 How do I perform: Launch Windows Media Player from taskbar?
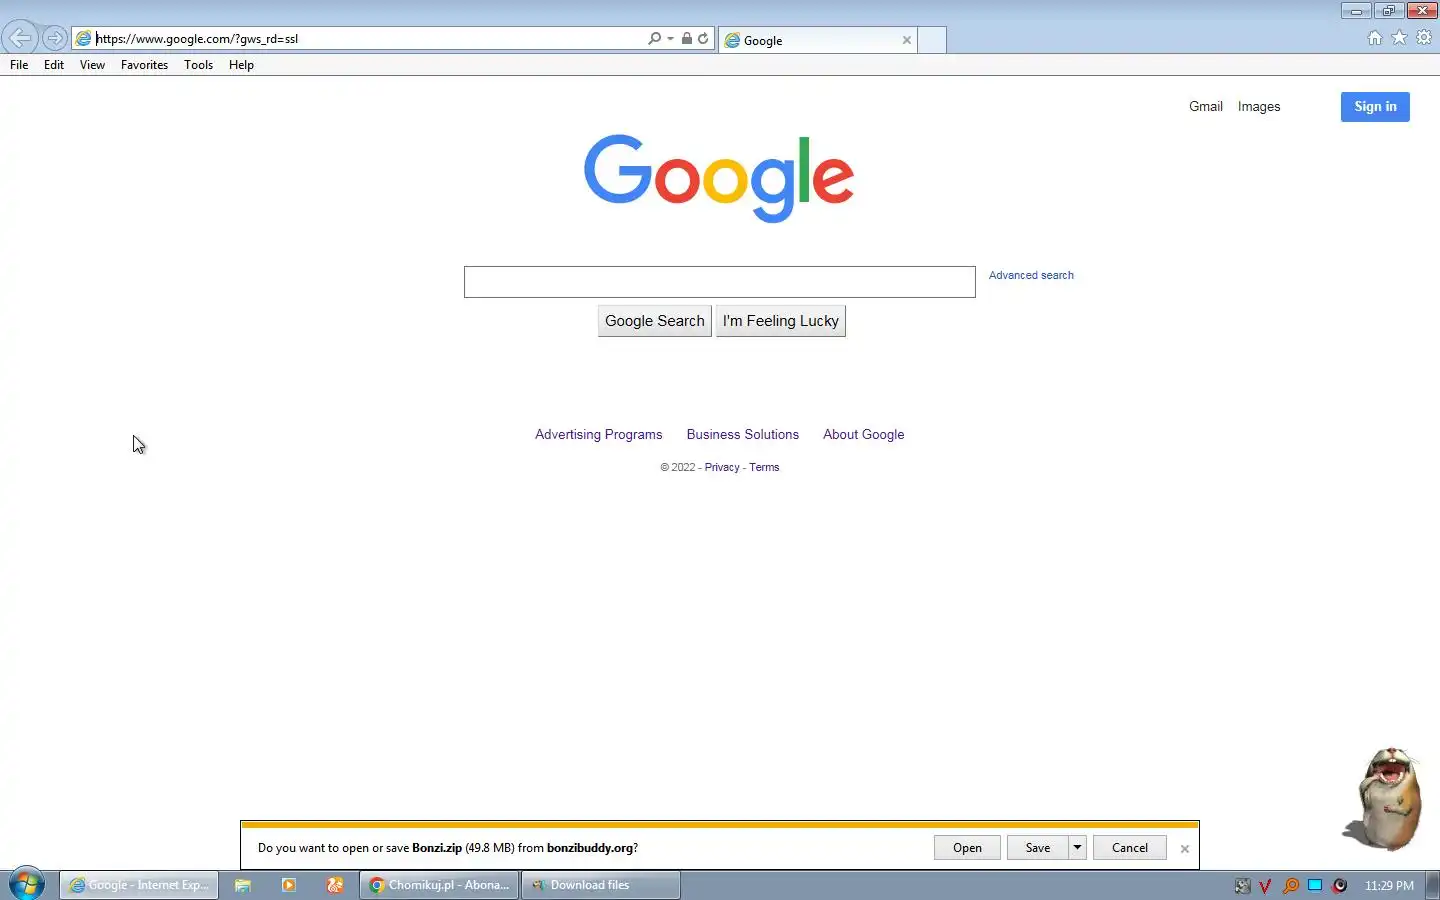[x=289, y=885]
